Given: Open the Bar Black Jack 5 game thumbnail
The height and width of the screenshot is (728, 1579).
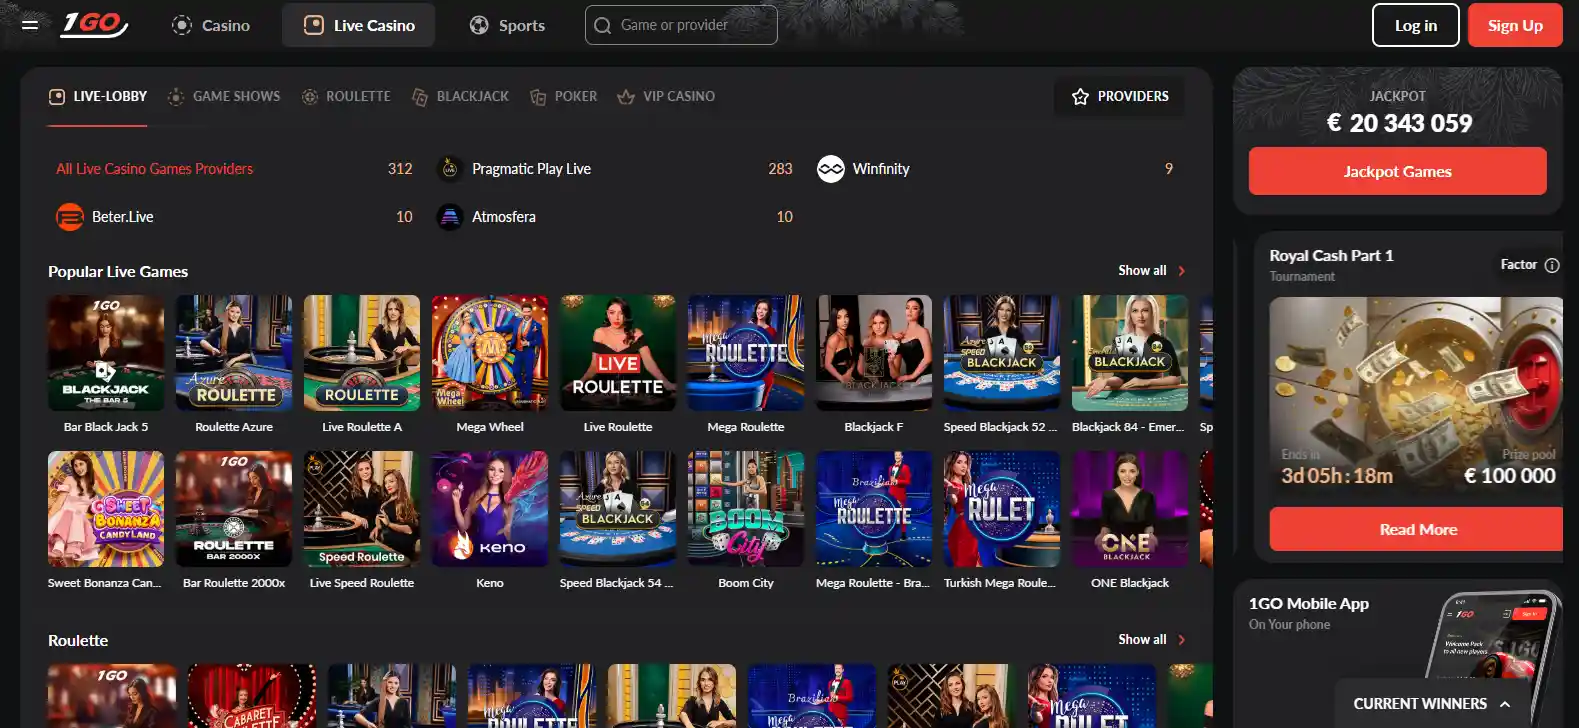Looking at the screenshot, I should click(106, 353).
